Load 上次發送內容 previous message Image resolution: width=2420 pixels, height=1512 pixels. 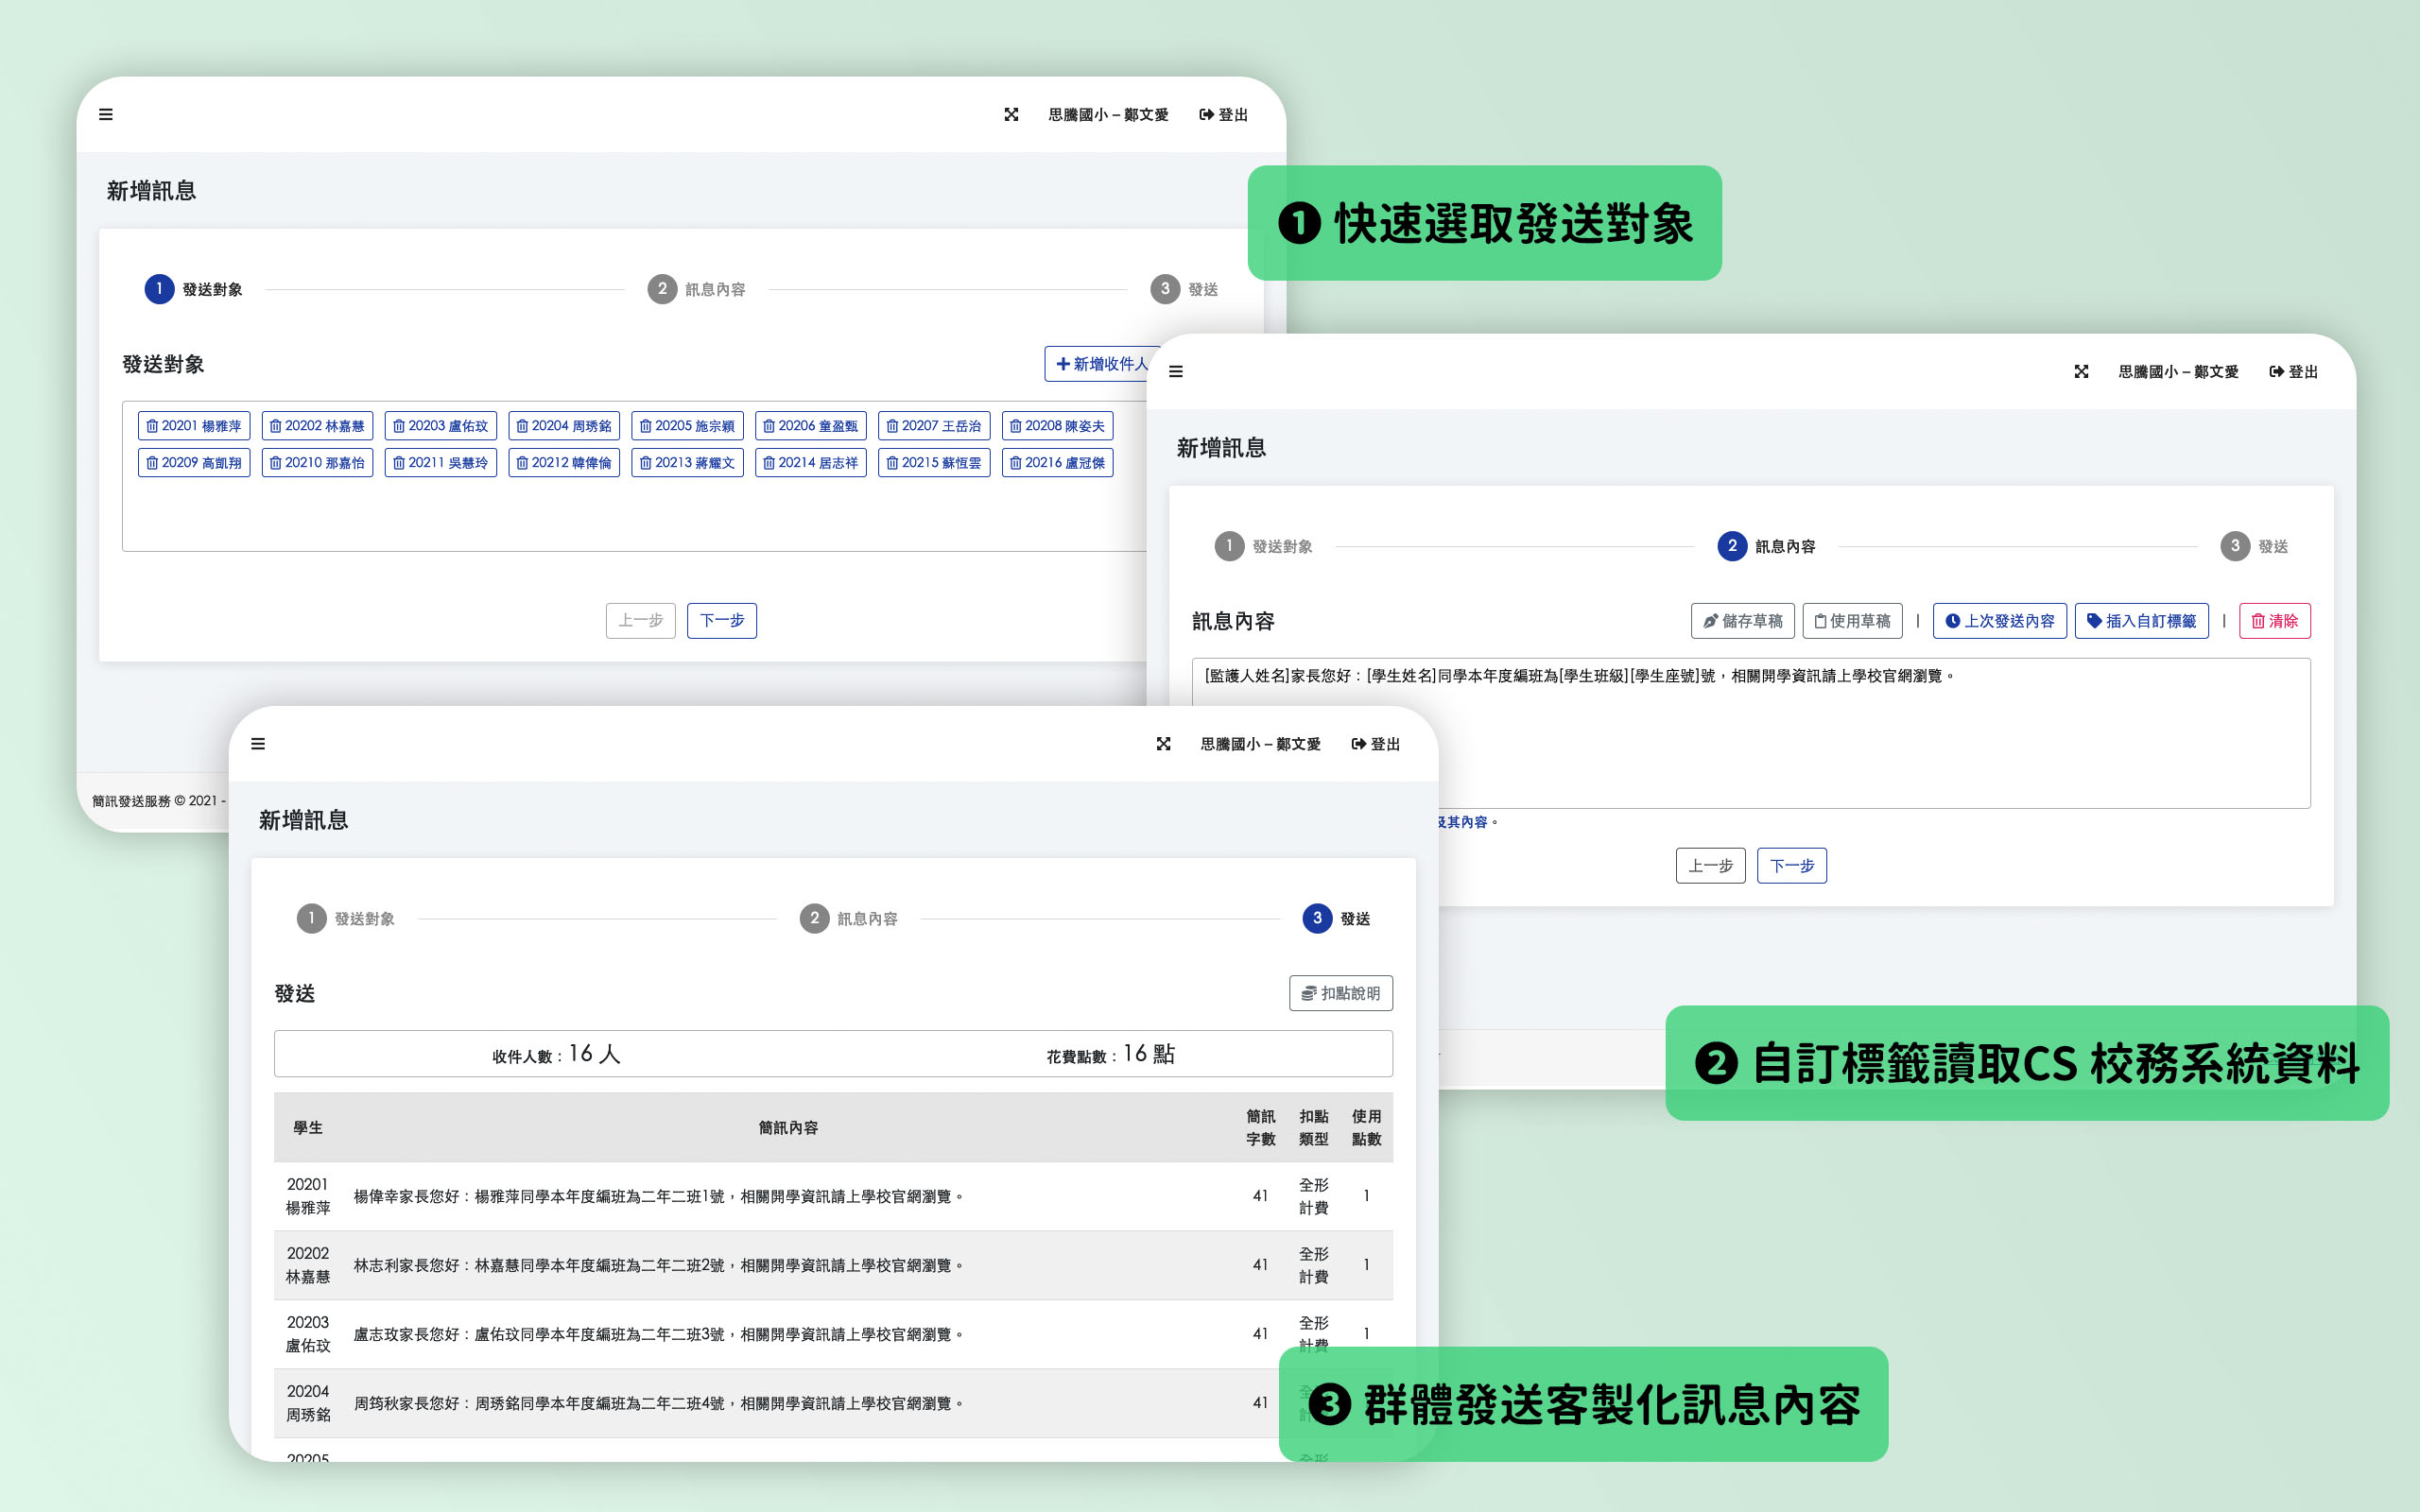pos(1999,621)
